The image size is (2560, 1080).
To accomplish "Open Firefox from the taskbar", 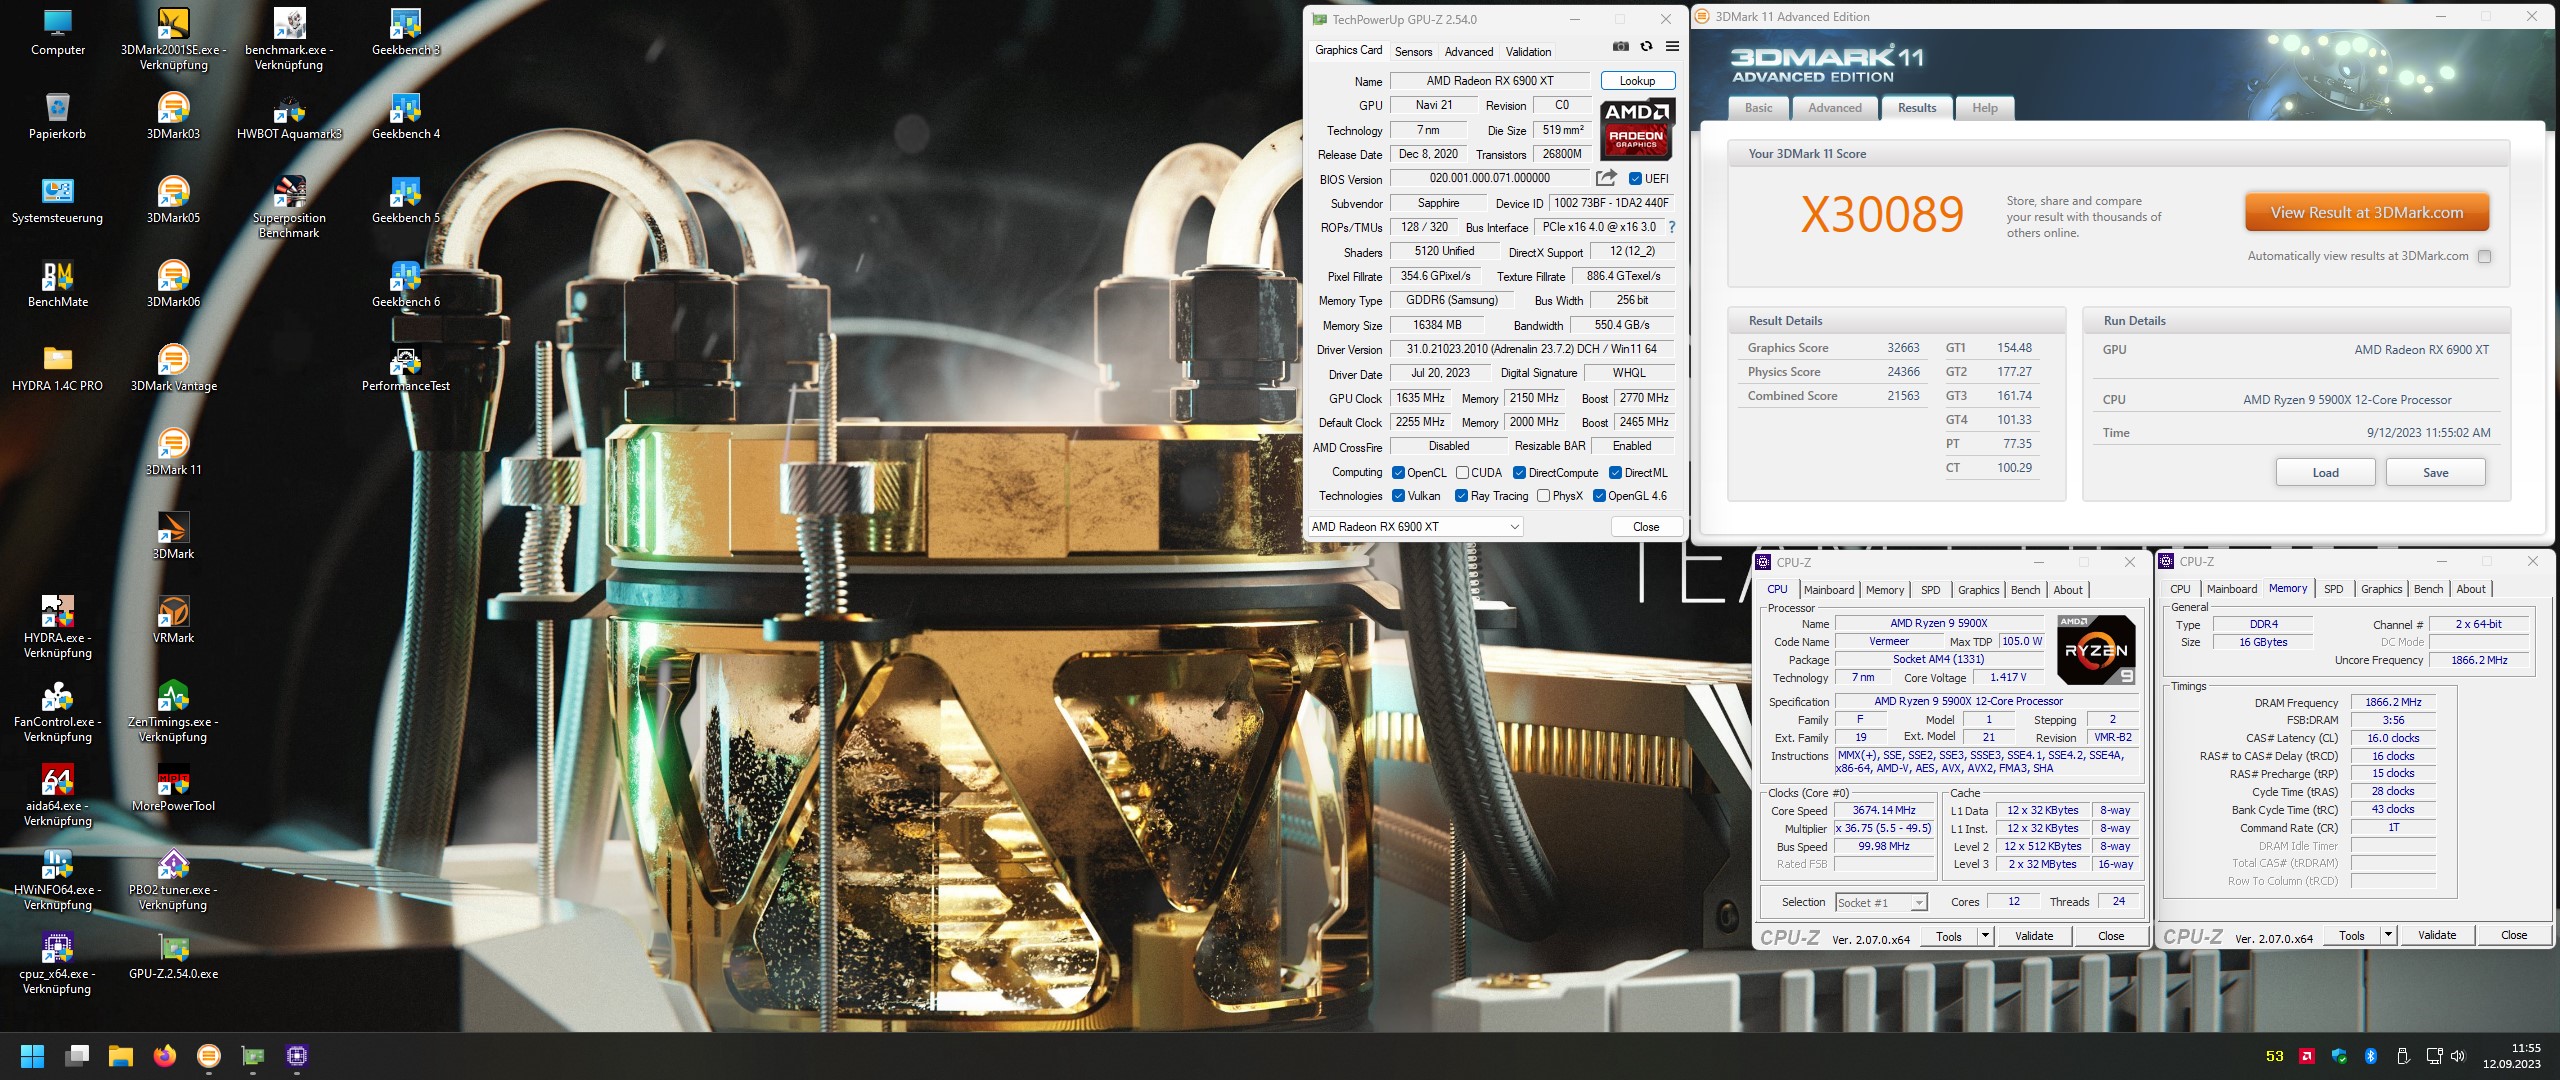I will click(x=165, y=1056).
